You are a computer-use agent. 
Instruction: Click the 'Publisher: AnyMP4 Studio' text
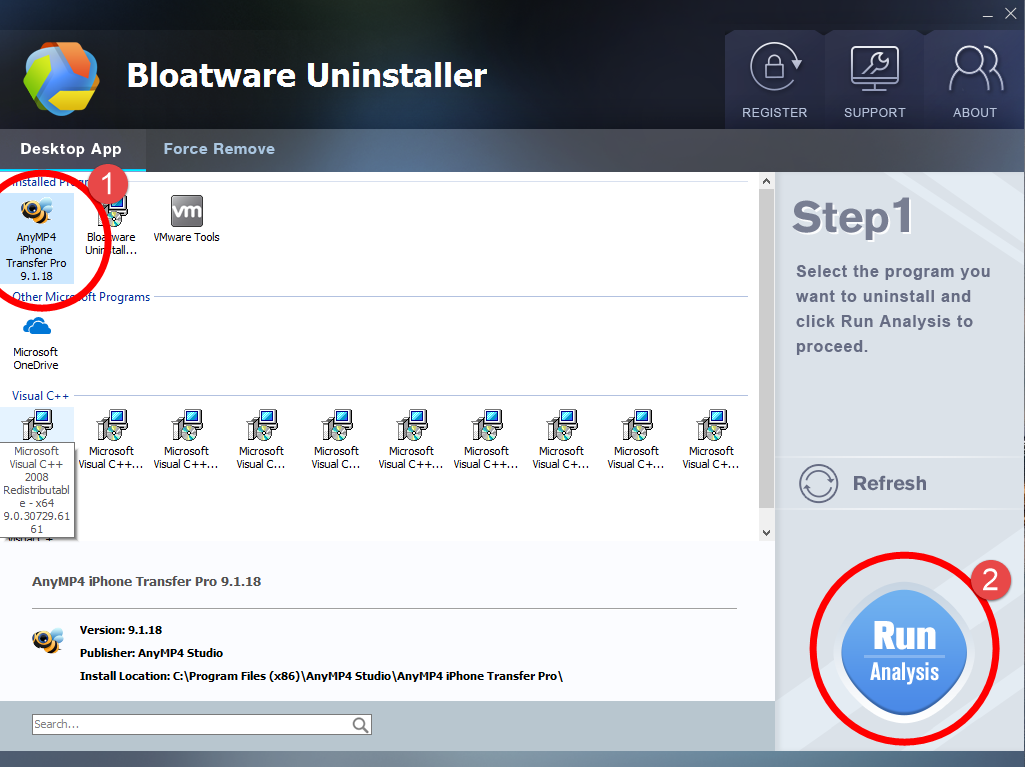(151, 653)
